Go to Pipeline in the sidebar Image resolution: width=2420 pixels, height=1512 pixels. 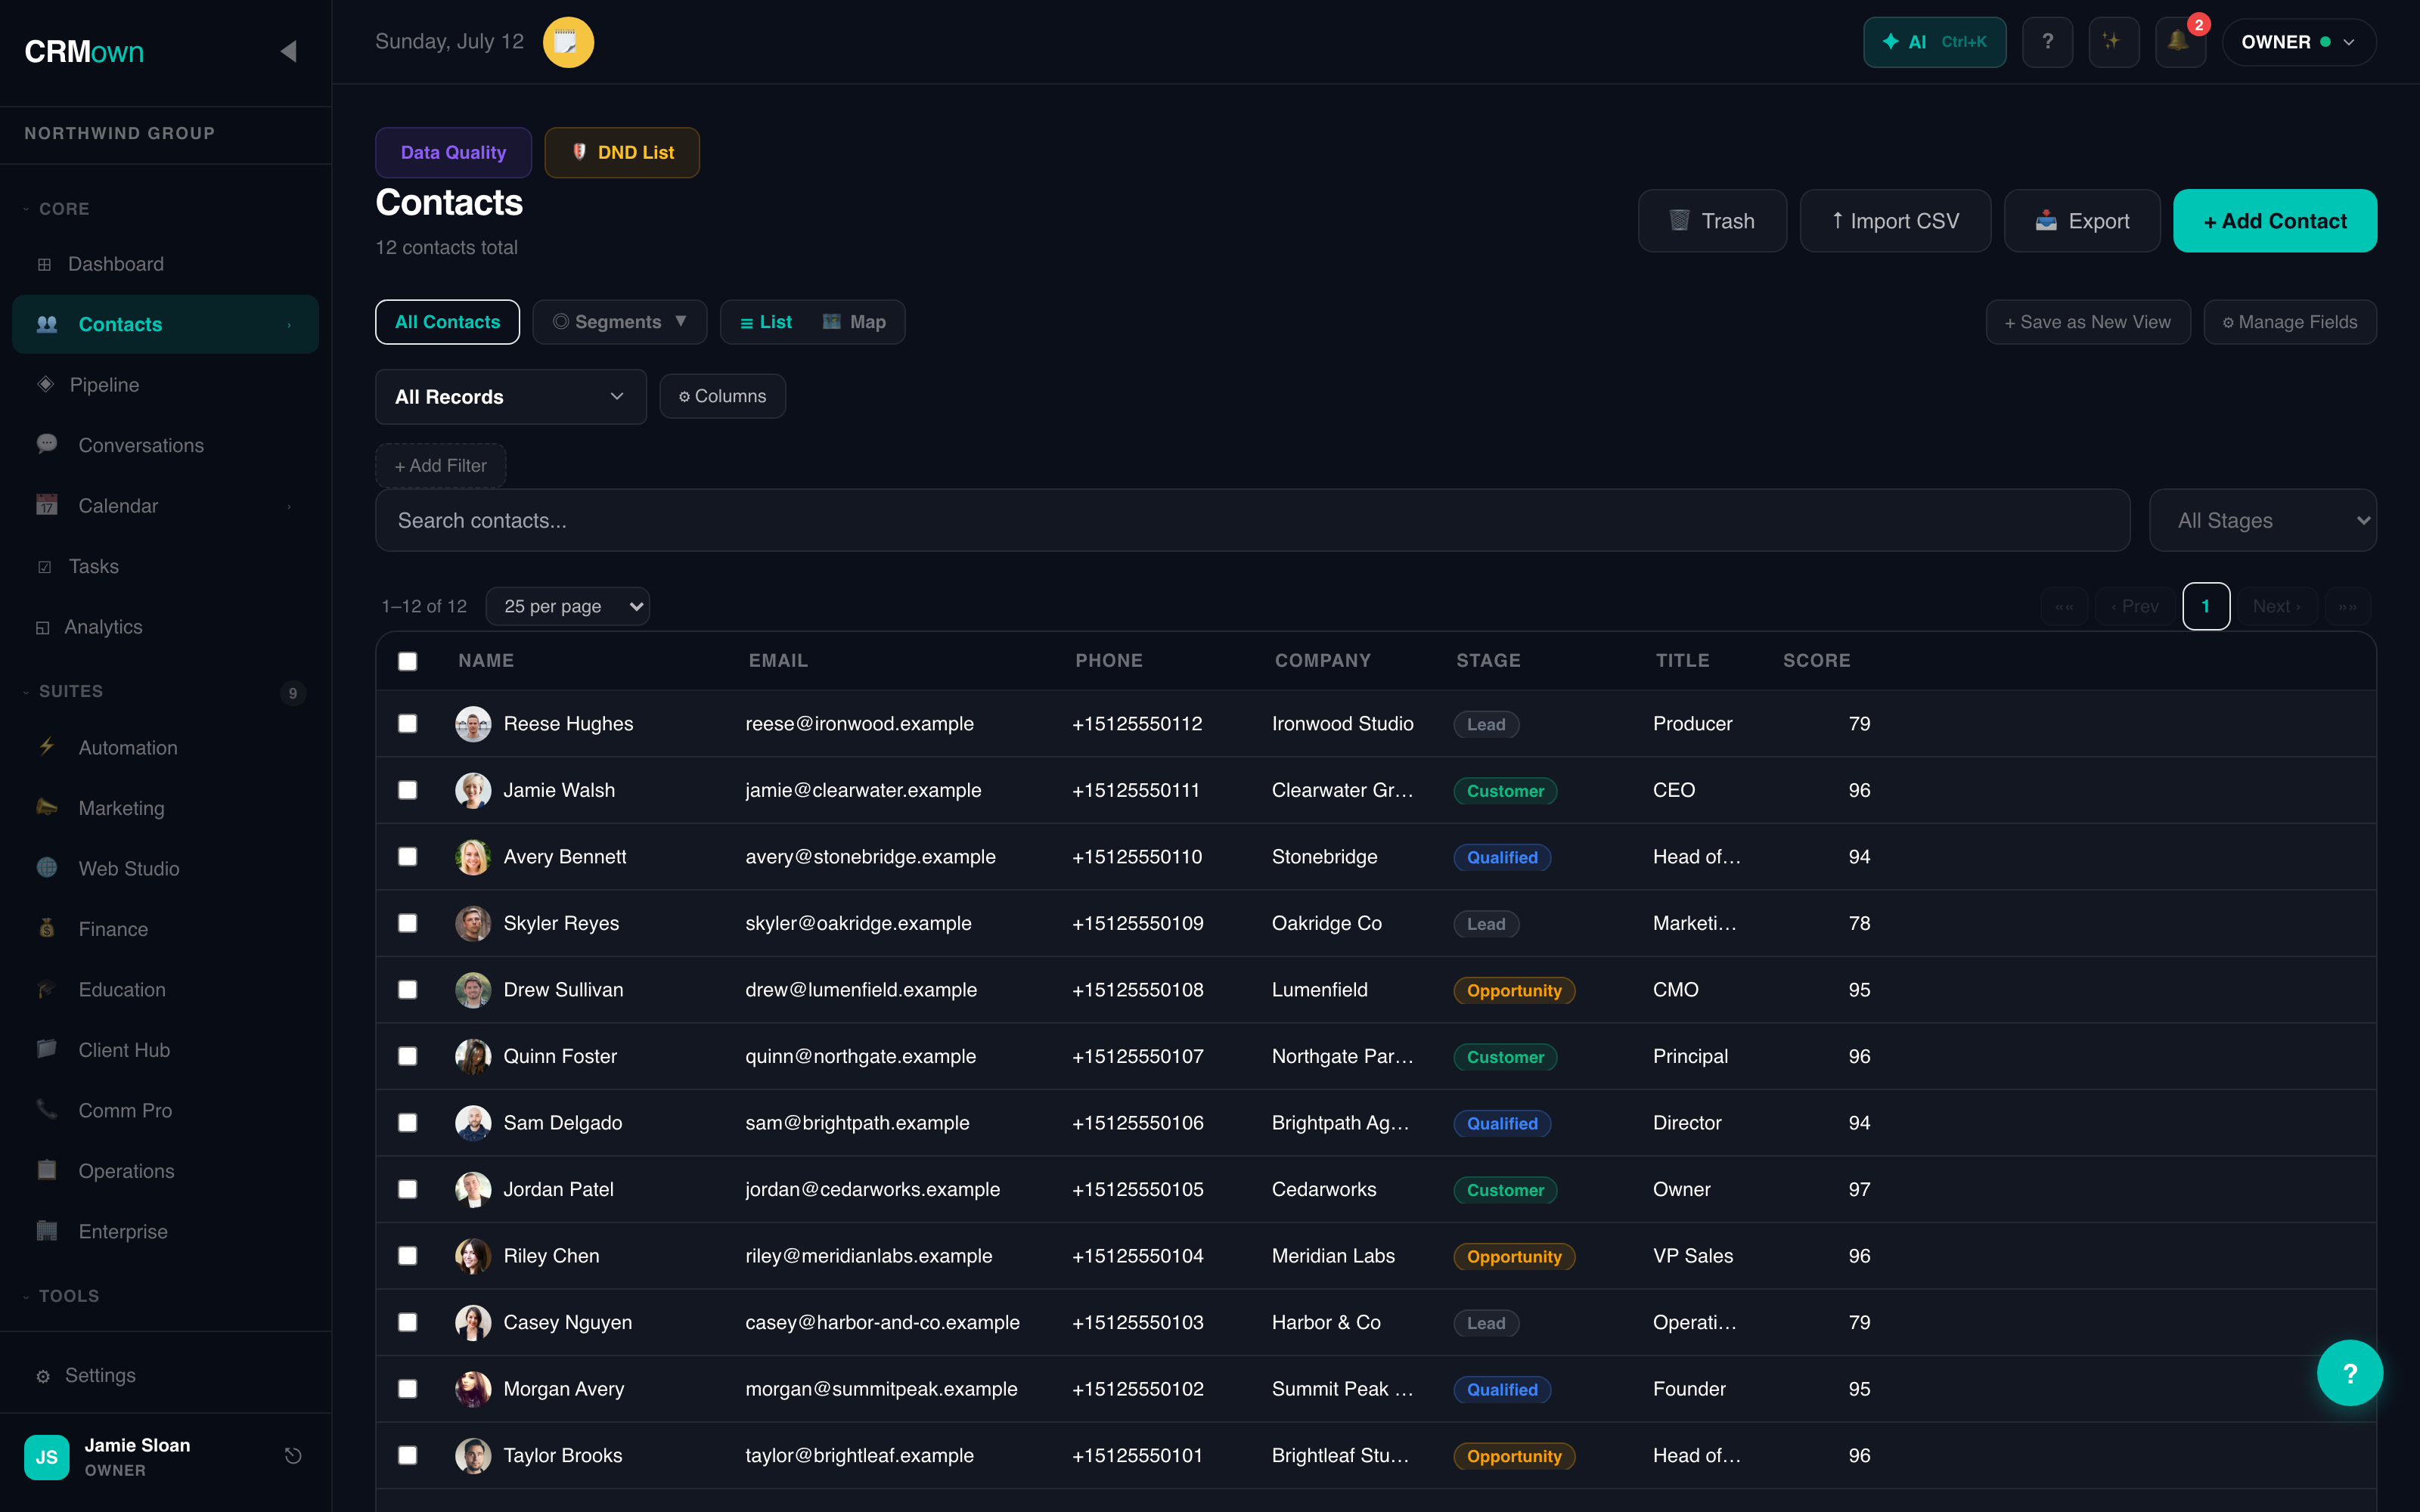(165, 385)
